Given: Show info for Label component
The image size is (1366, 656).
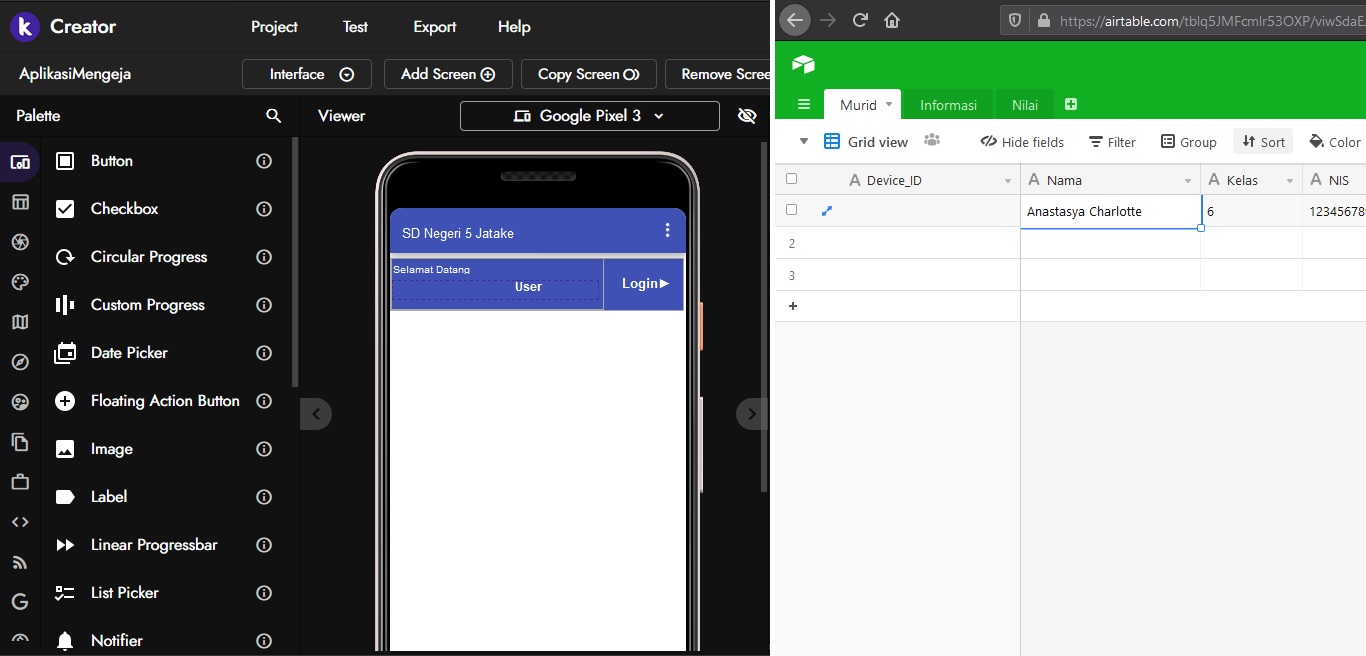Looking at the screenshot, I should [x=264, y=497].
